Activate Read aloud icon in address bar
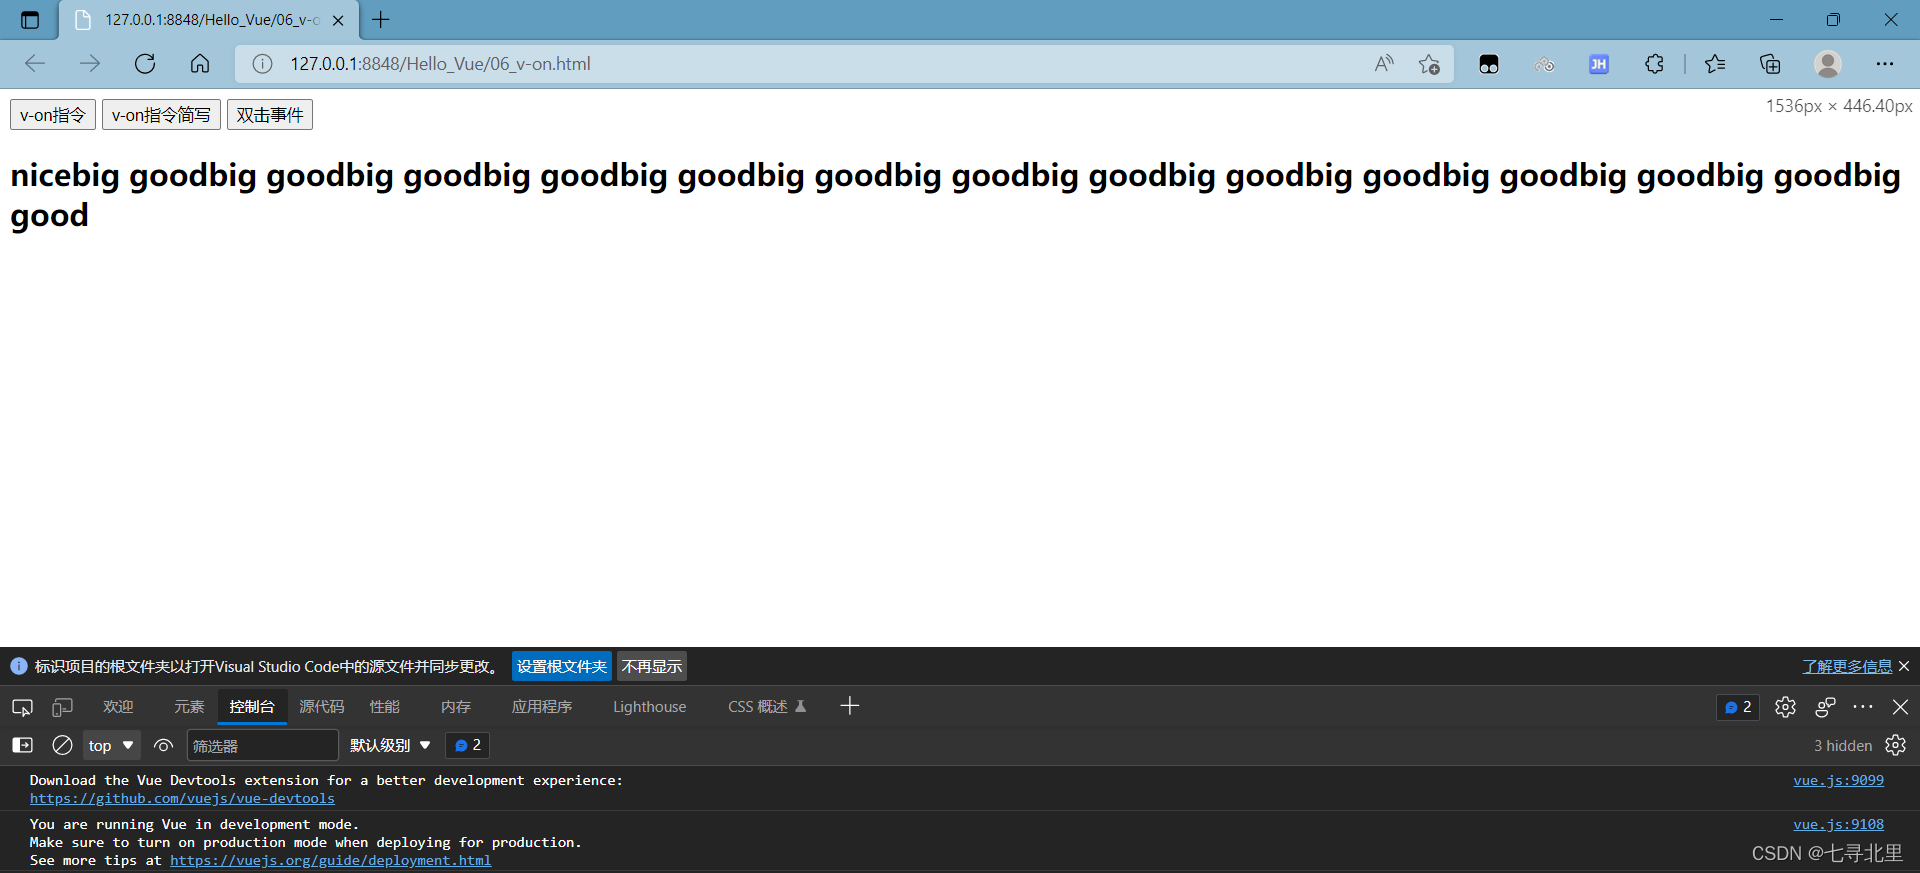The height and width of the screenshot is (873, 1920). click(1384, 64)
